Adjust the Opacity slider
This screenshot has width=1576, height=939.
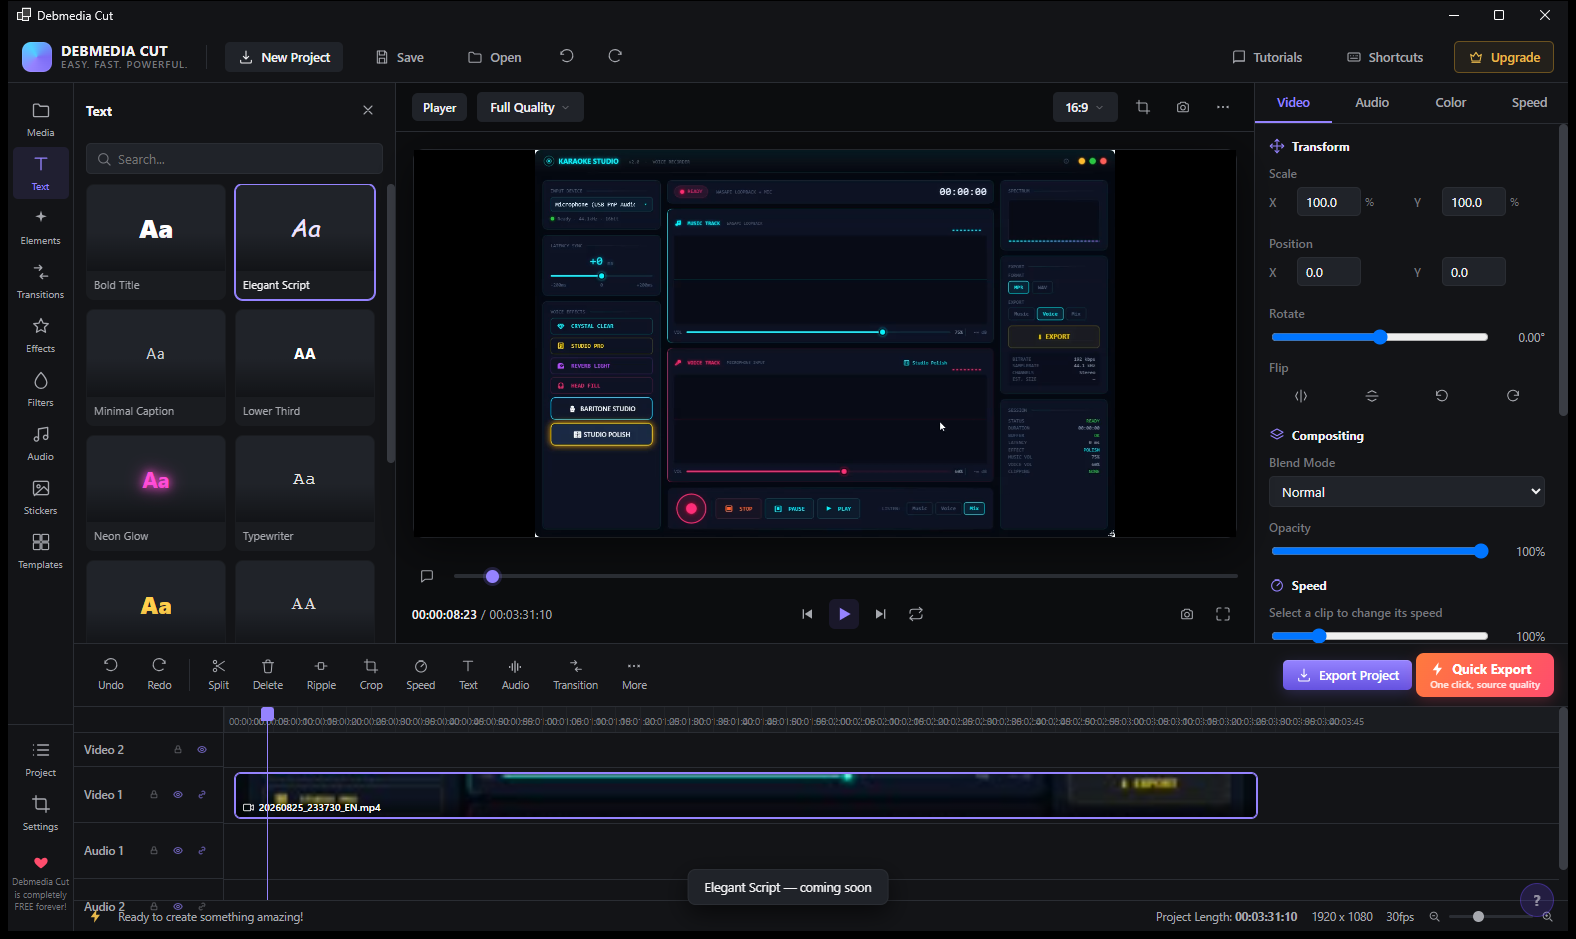tap(1379, 551)
